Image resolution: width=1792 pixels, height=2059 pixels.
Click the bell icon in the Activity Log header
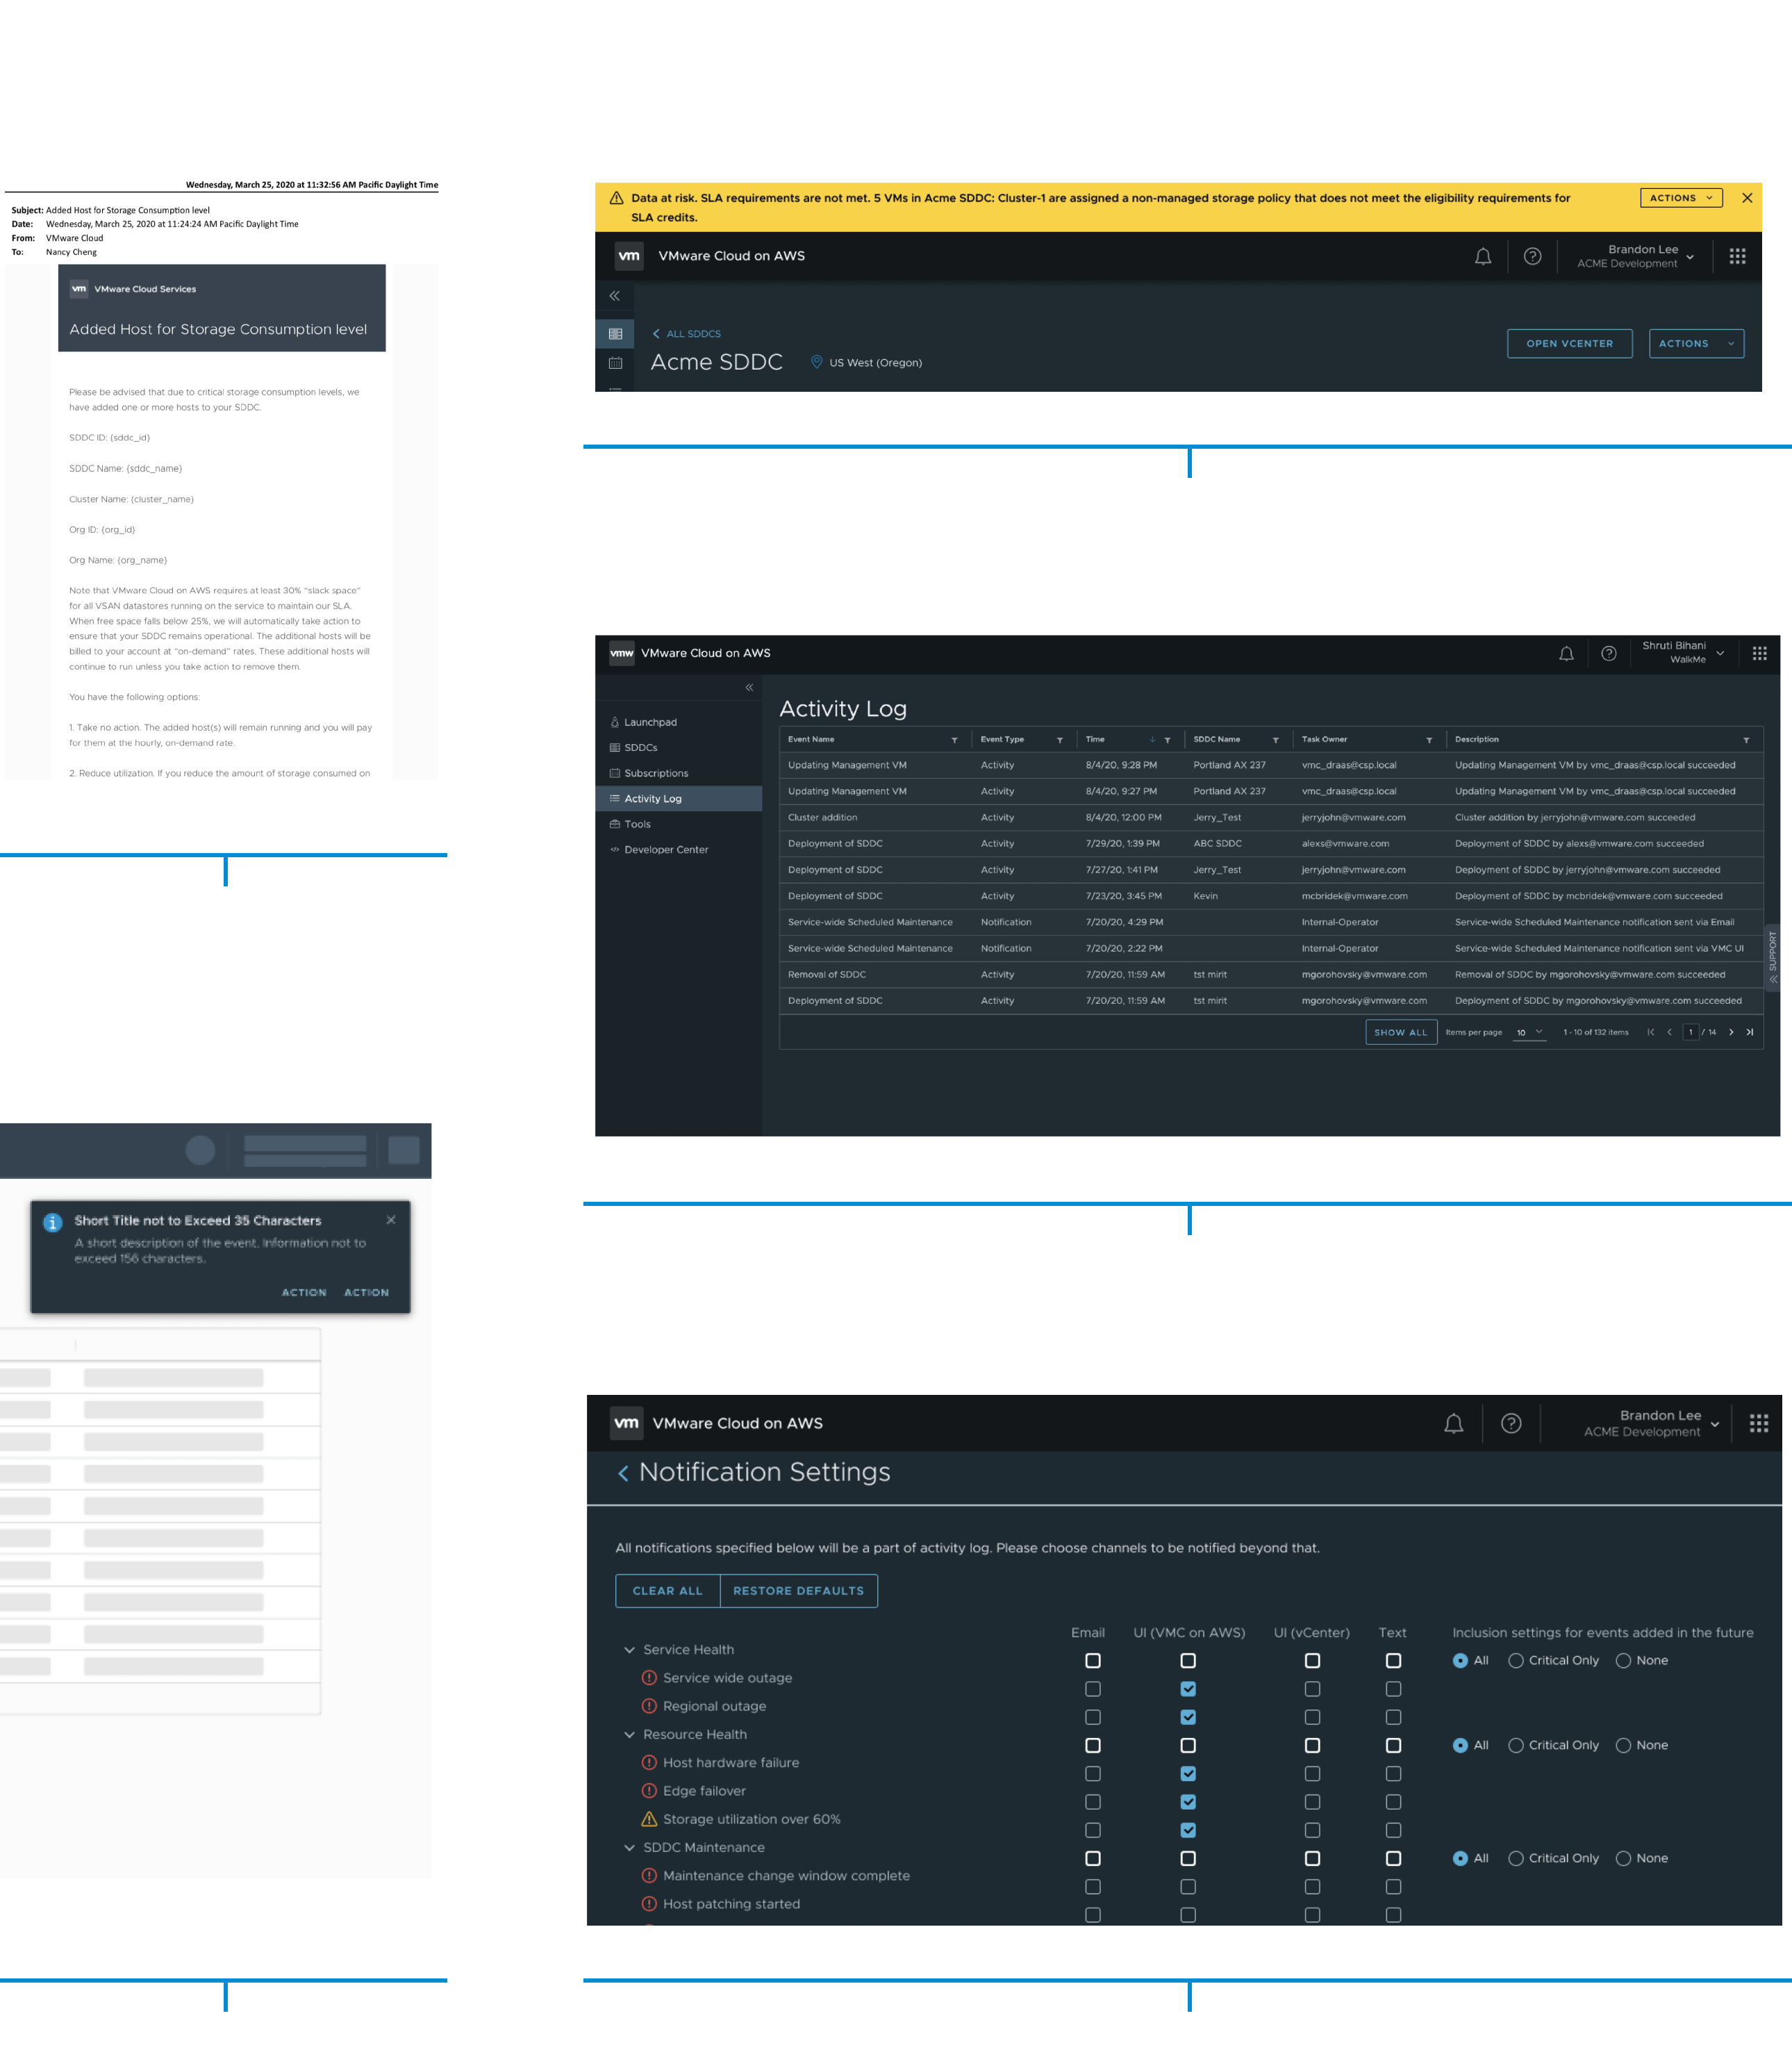tap(1566, 654)
